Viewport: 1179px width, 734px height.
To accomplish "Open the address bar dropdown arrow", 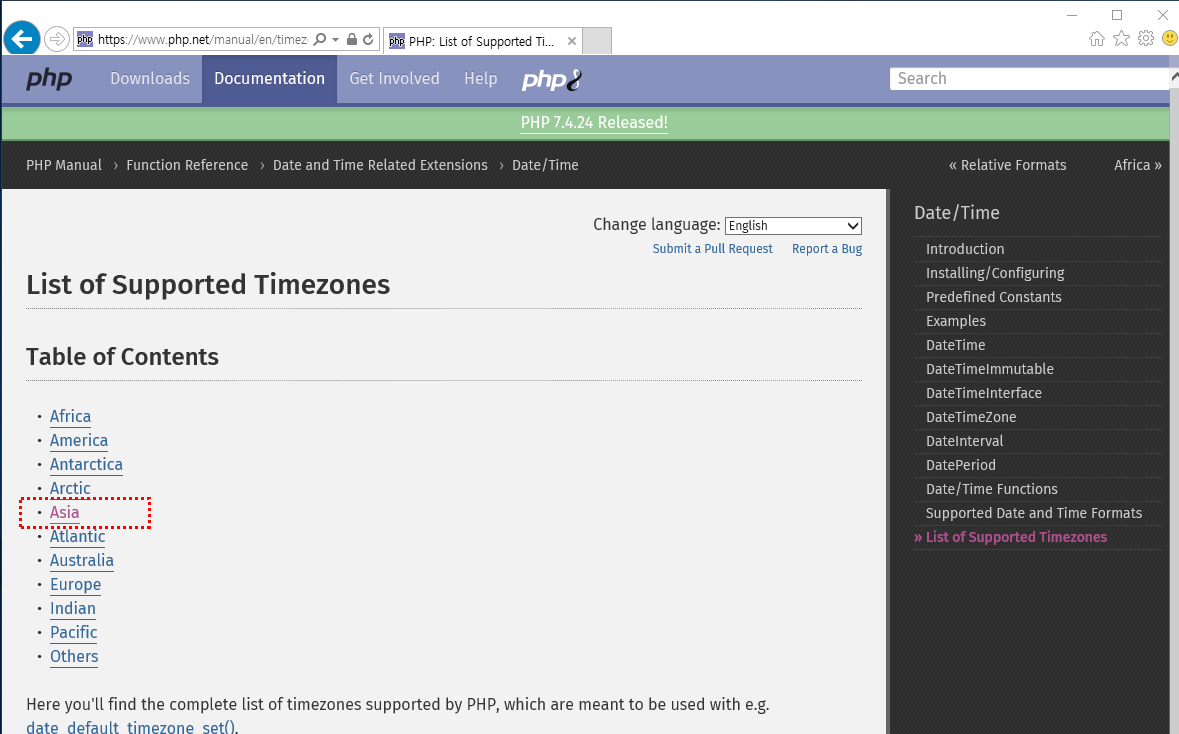I will click(335, 39).
